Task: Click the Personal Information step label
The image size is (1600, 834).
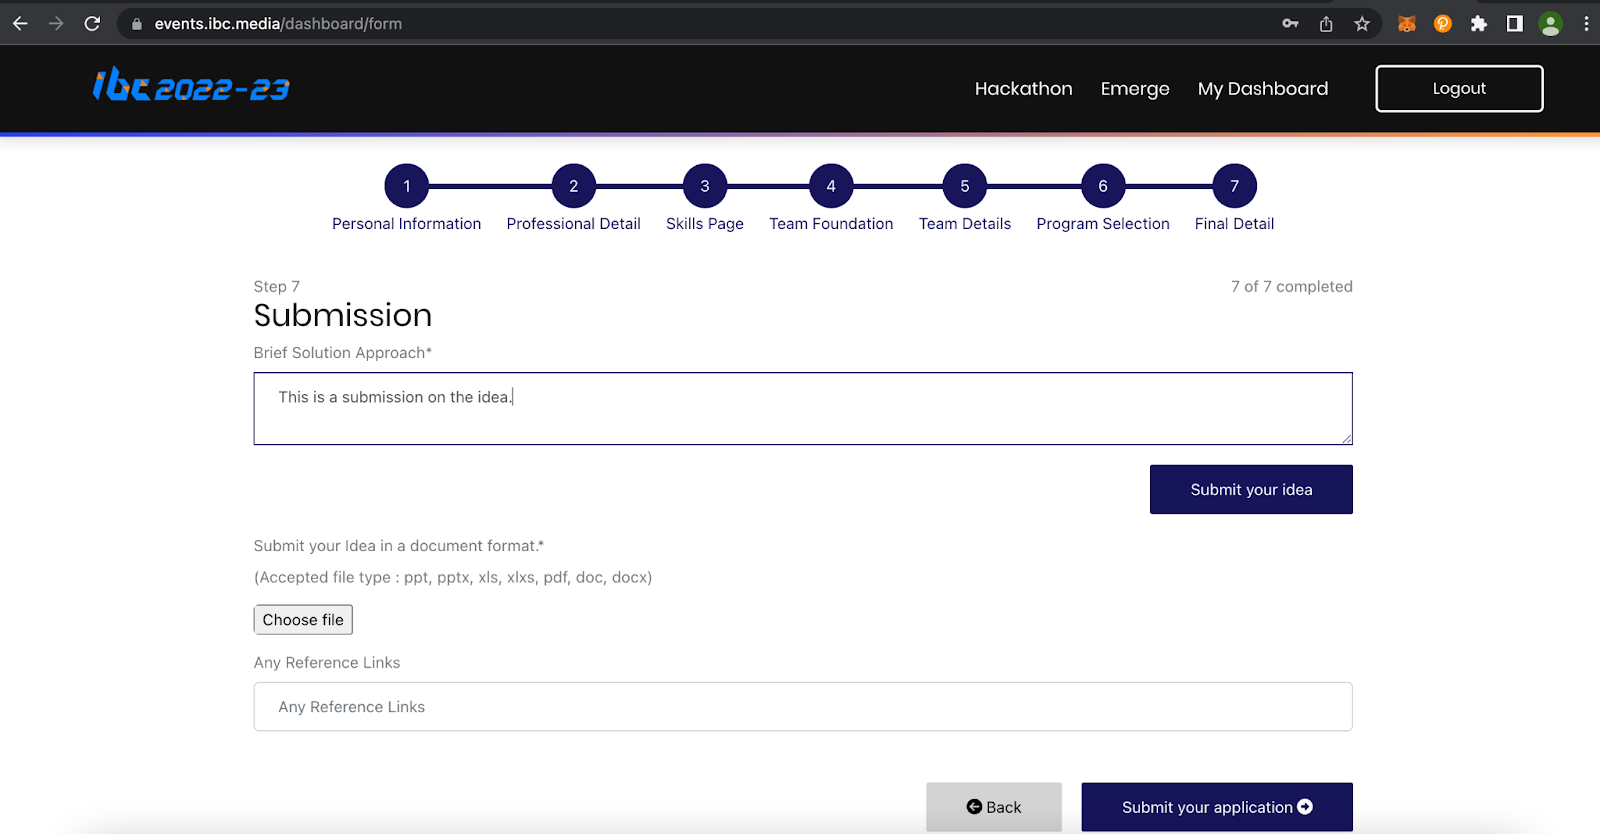Action: tap(407, 224)
